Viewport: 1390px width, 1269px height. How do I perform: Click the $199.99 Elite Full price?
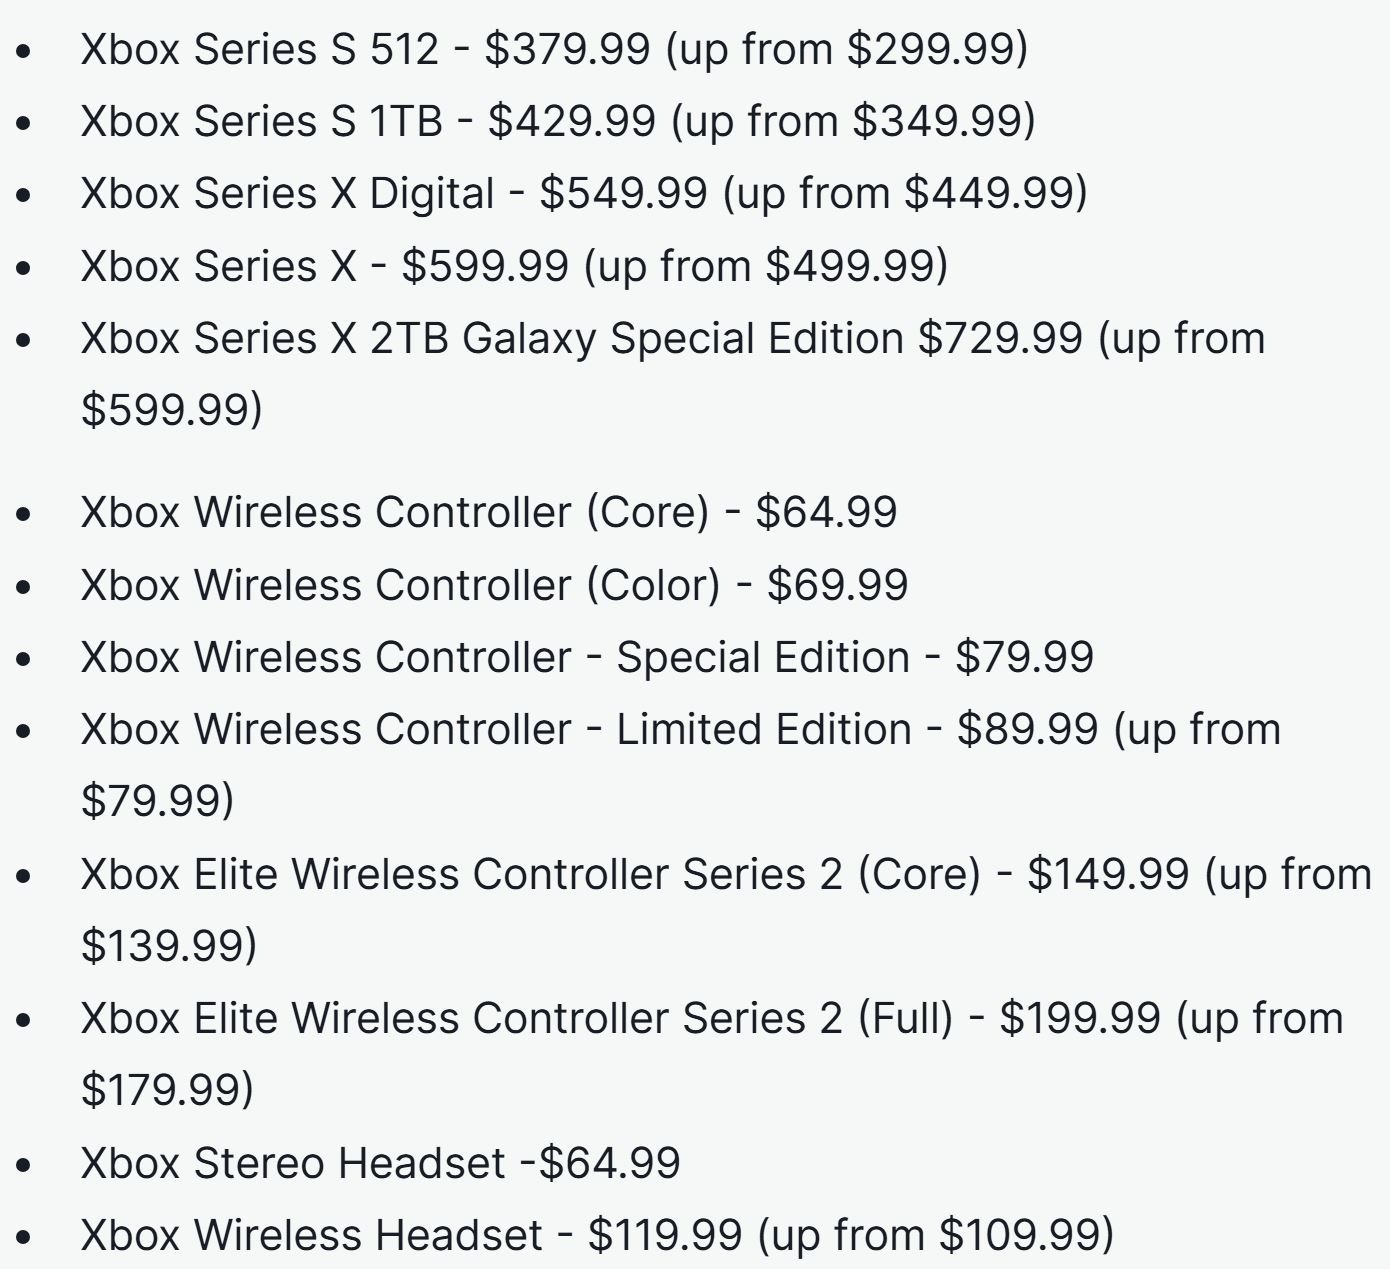(x=1080, y=1018)
